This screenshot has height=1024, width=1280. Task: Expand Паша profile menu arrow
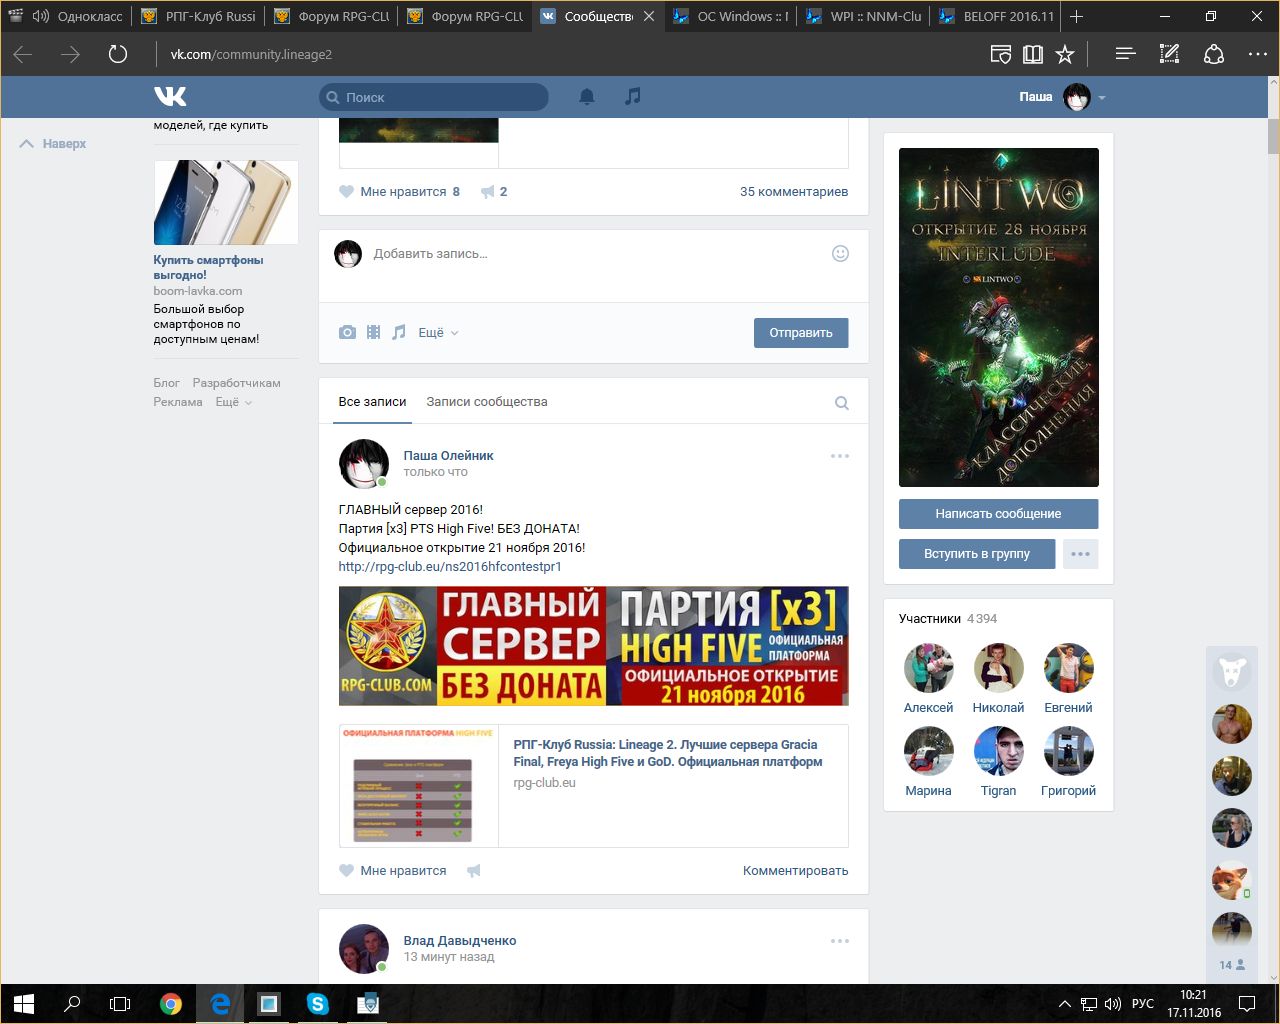point(1102,98)
